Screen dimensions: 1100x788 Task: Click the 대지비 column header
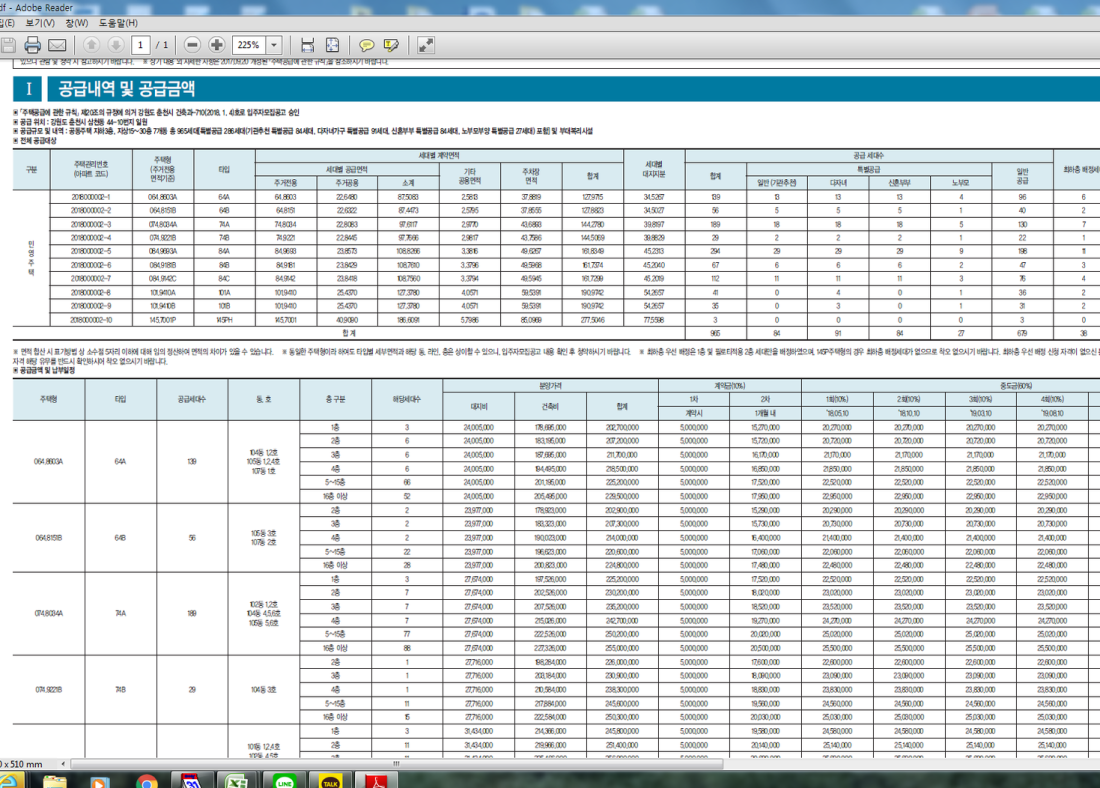point(479,406)
